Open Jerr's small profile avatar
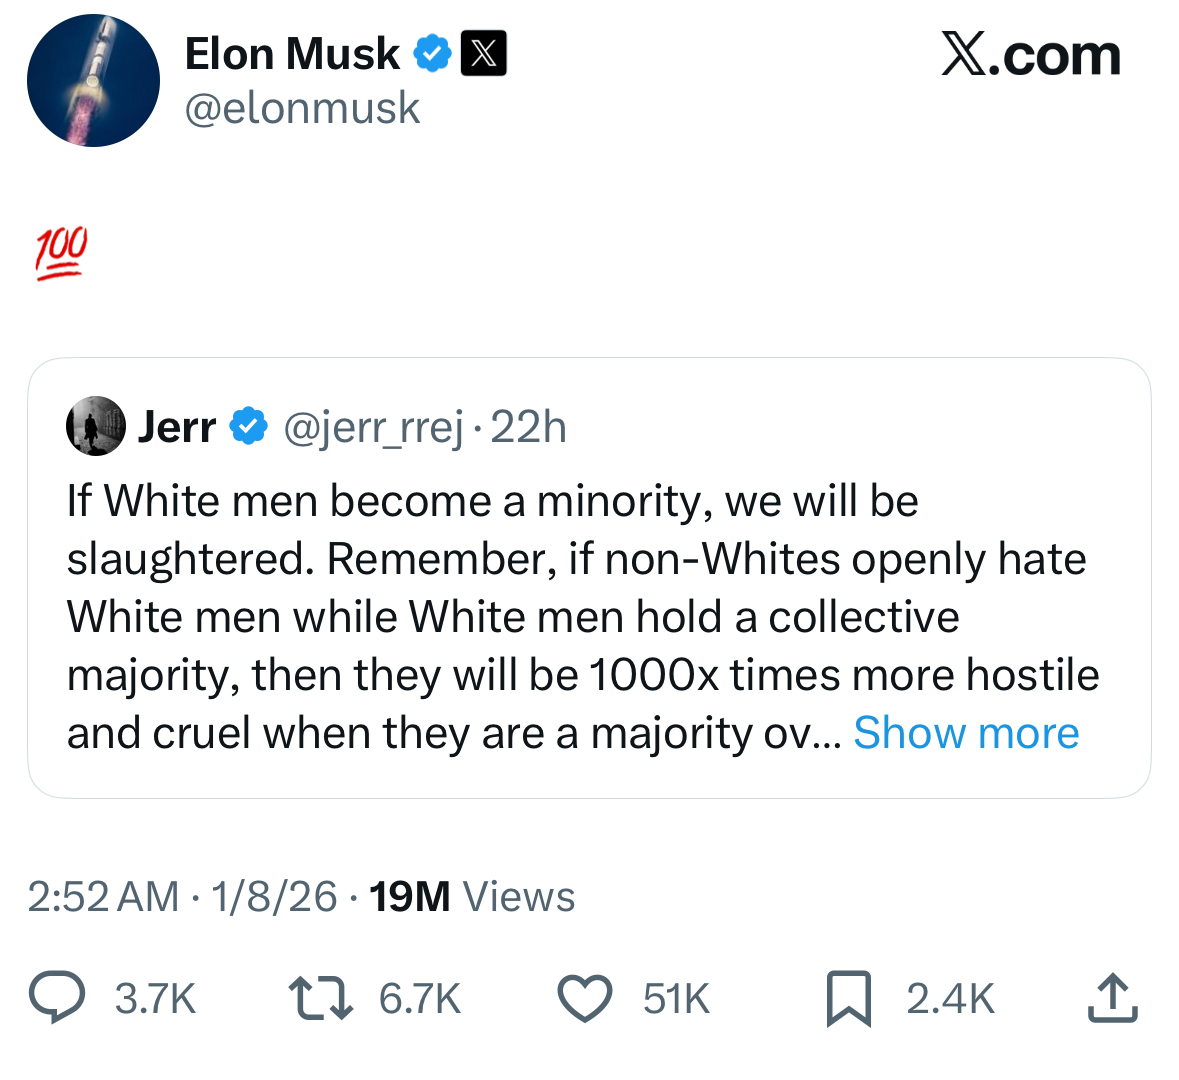Screen dimensions: 1179x1080 pyautogui.click(x=96, y=427)
